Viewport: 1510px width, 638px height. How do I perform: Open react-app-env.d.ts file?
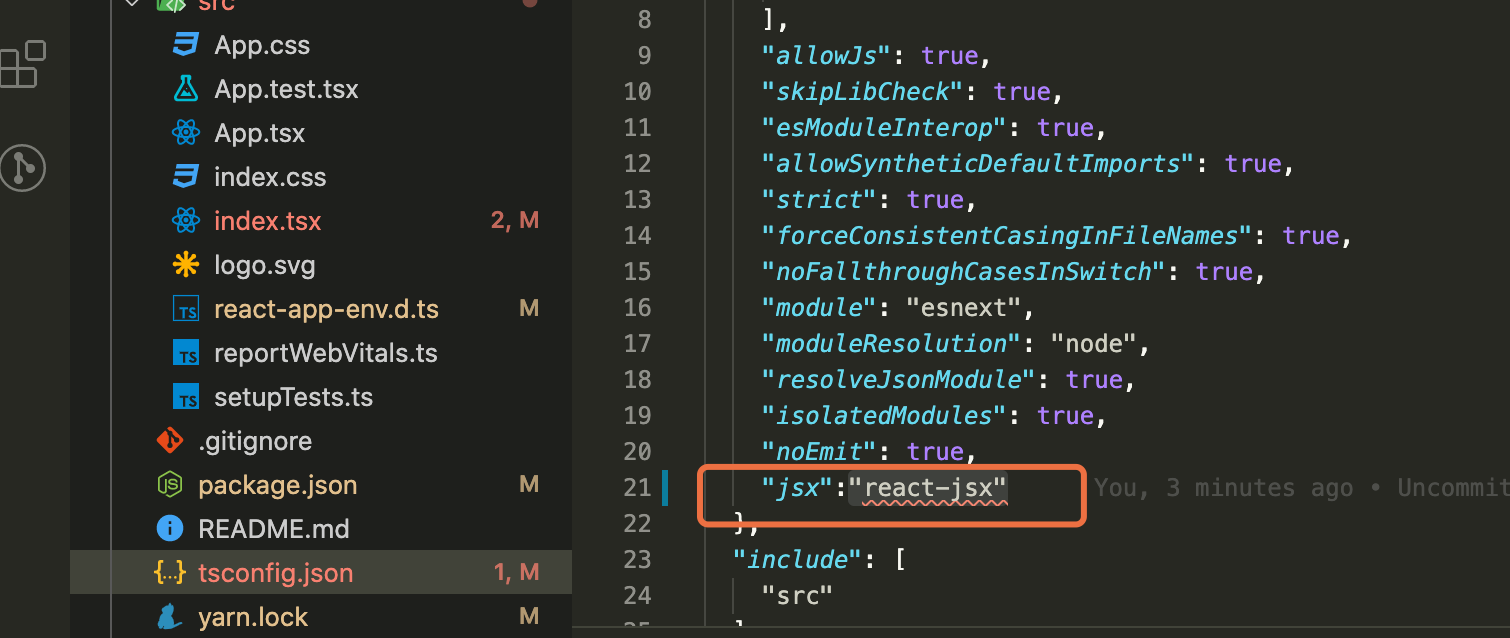point(326,309)
